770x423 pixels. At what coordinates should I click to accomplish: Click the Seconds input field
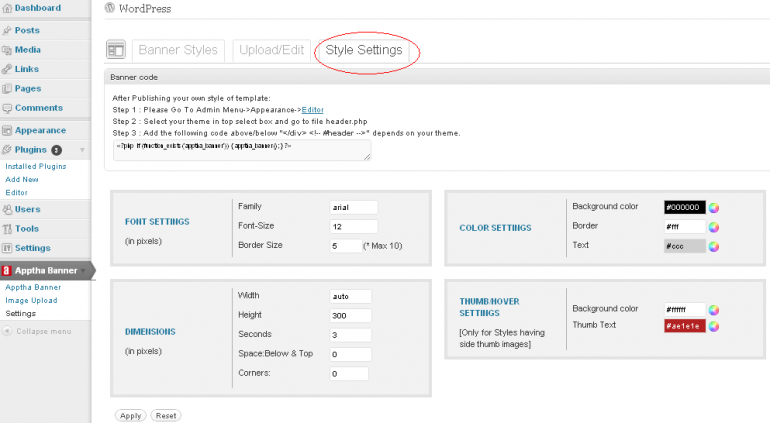(x=351, y=335)
